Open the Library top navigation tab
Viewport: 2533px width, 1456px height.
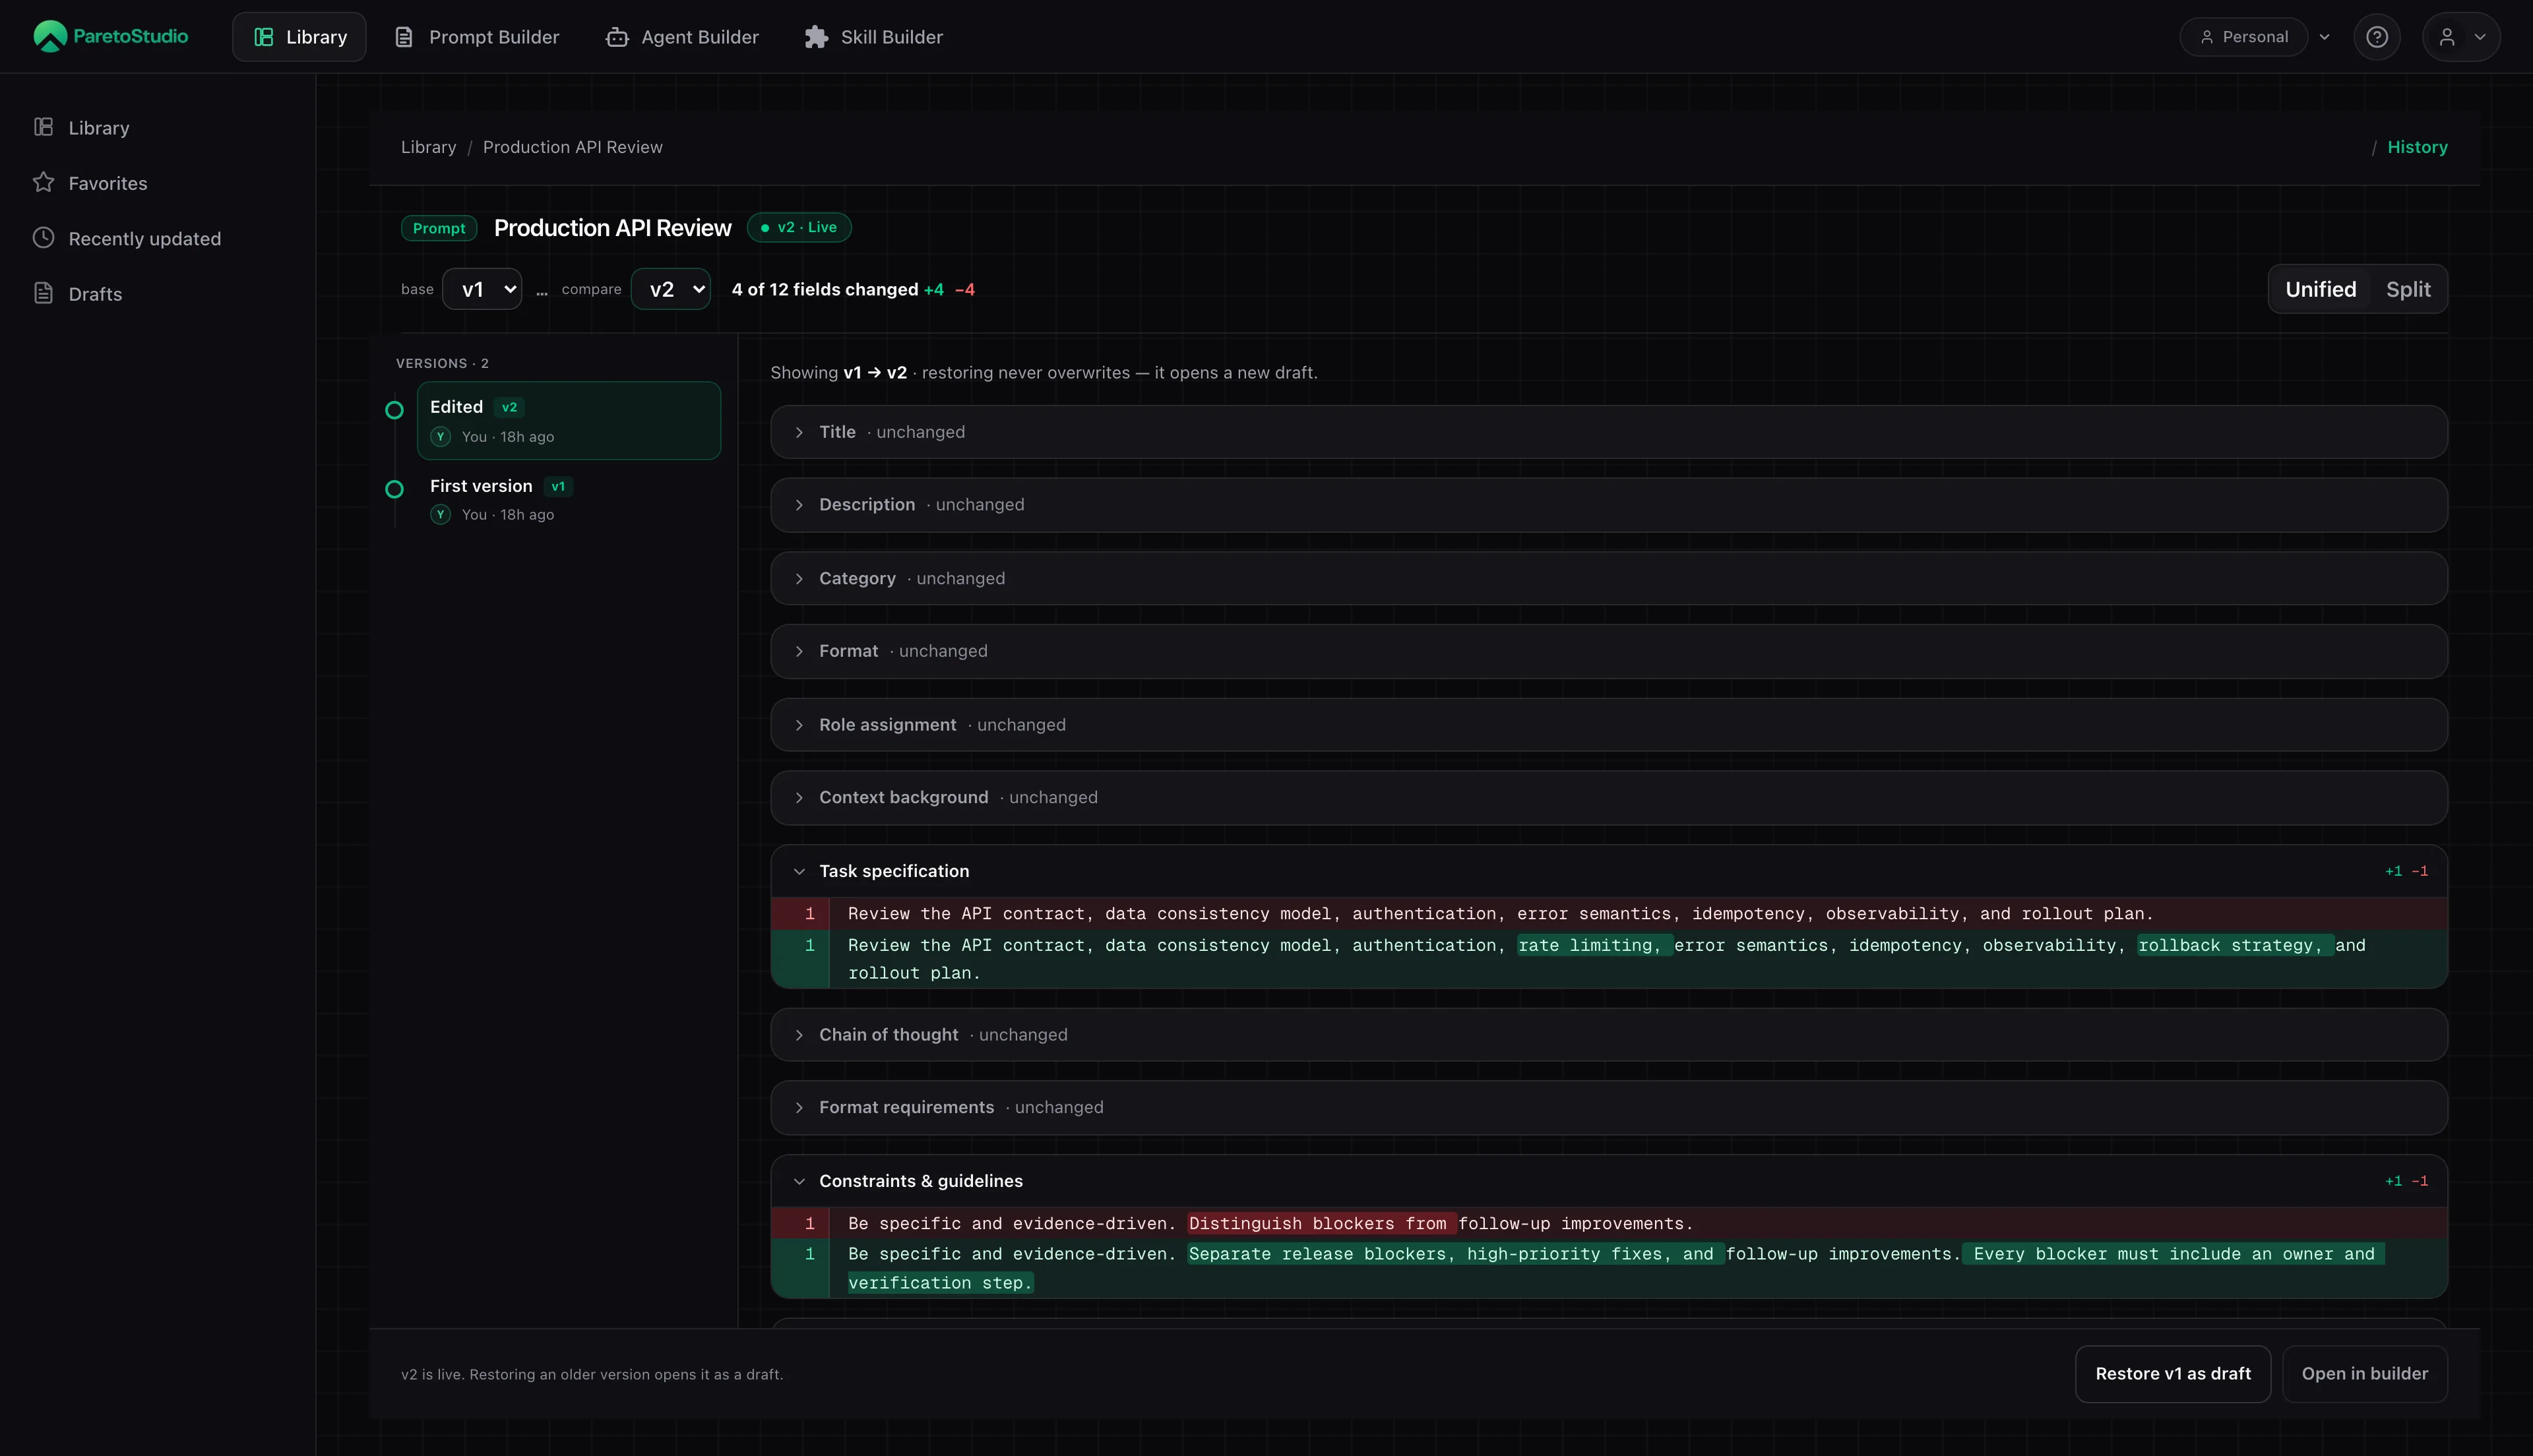pyautogui.click(x=299, y=37)
